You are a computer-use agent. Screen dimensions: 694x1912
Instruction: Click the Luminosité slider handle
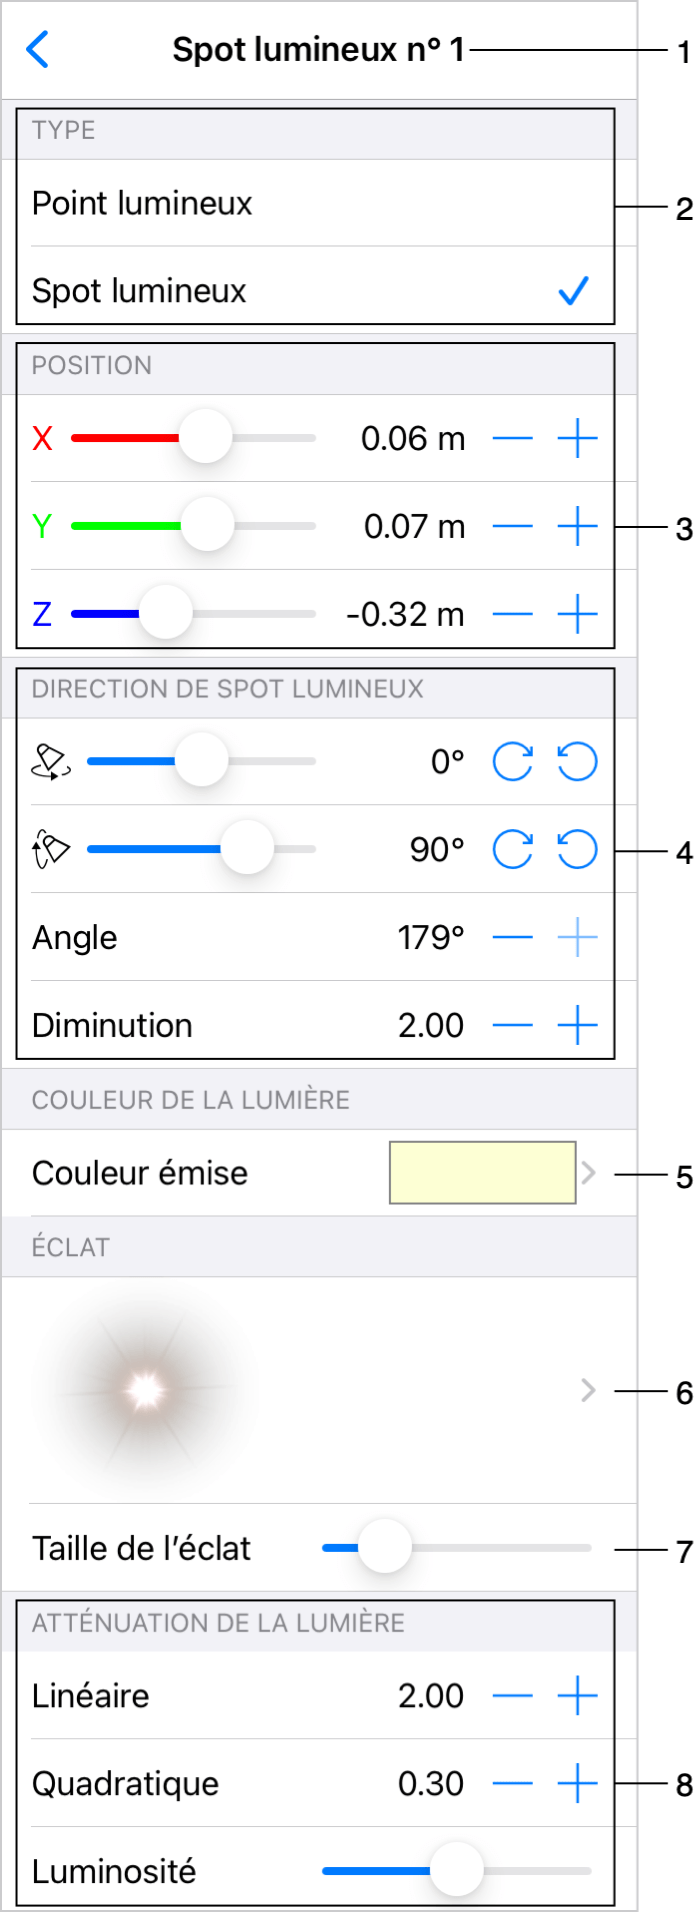456,1870
